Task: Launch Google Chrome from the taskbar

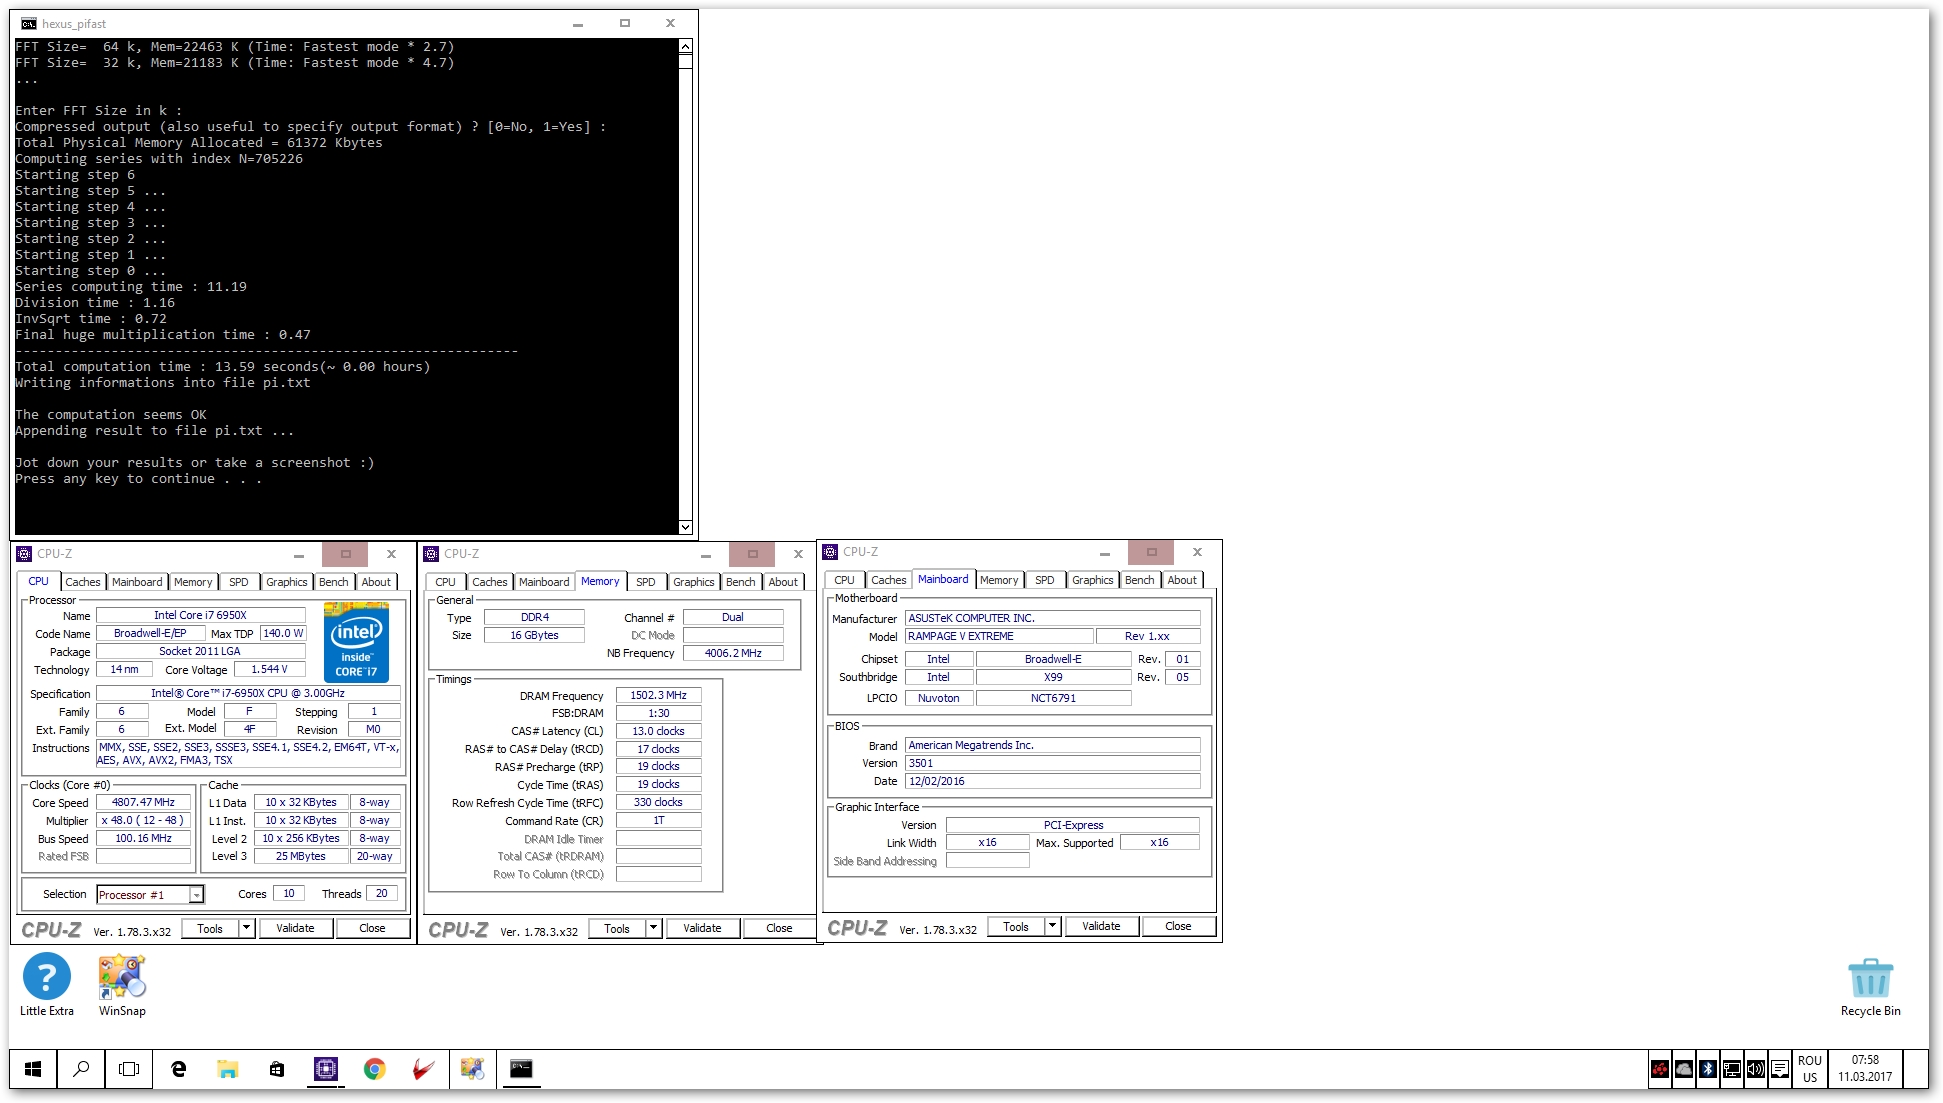Action: click(x=375, y=1069)
